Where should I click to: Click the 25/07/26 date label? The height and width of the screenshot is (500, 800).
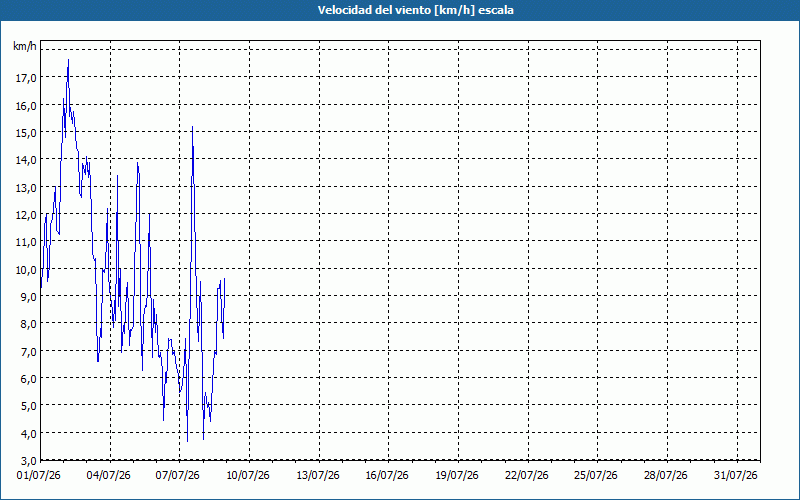click(596, 476)
